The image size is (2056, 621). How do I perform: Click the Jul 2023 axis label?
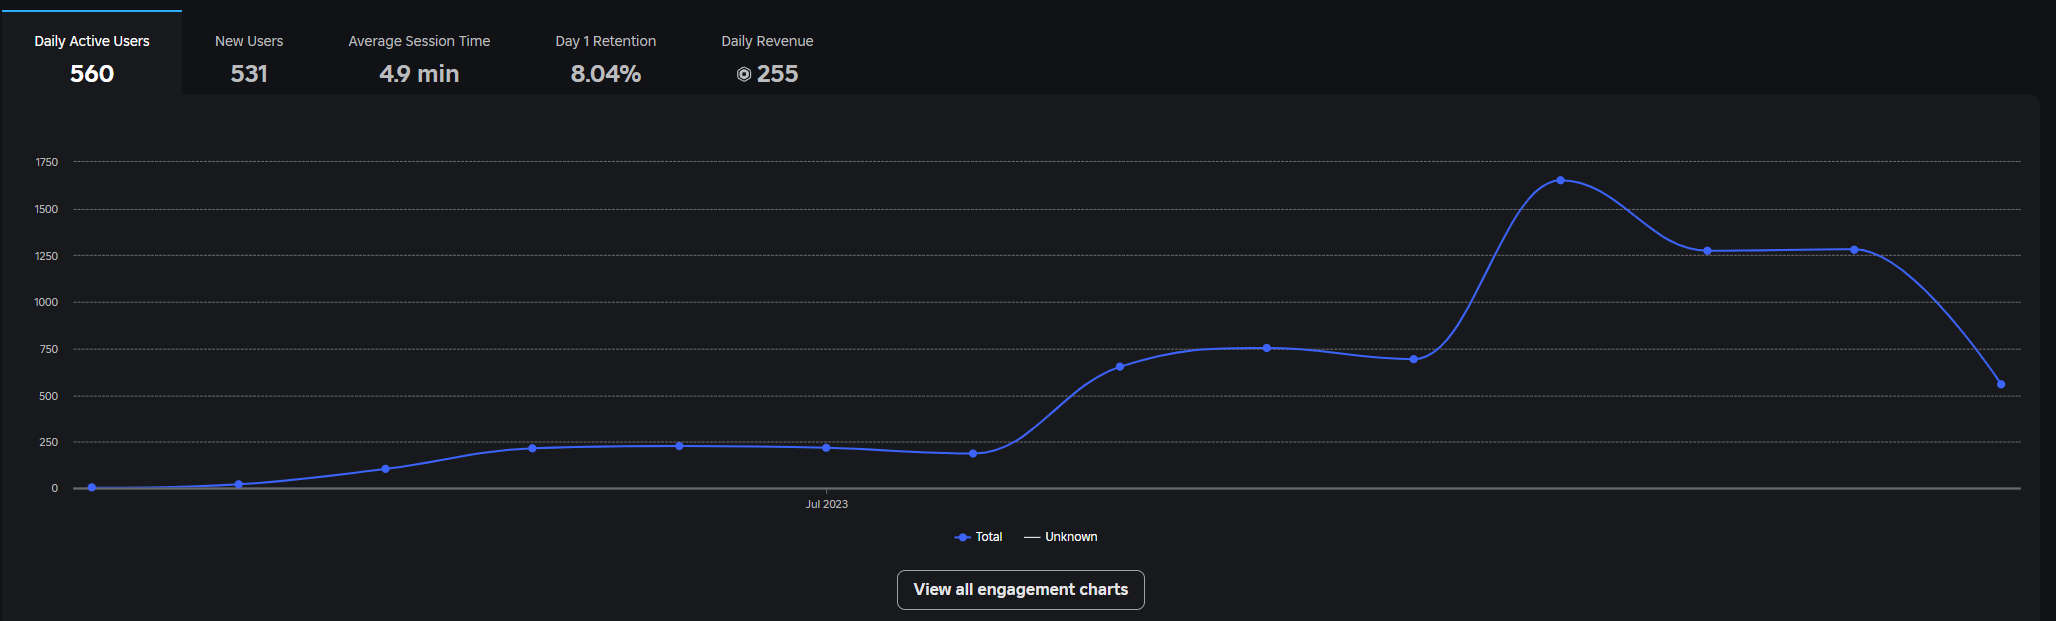[826, 504]
